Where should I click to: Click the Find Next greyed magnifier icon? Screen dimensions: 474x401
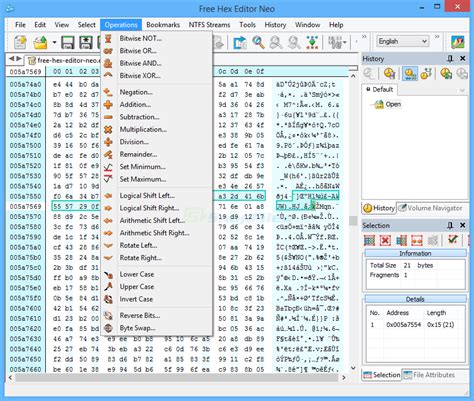[x=294, y=43]
